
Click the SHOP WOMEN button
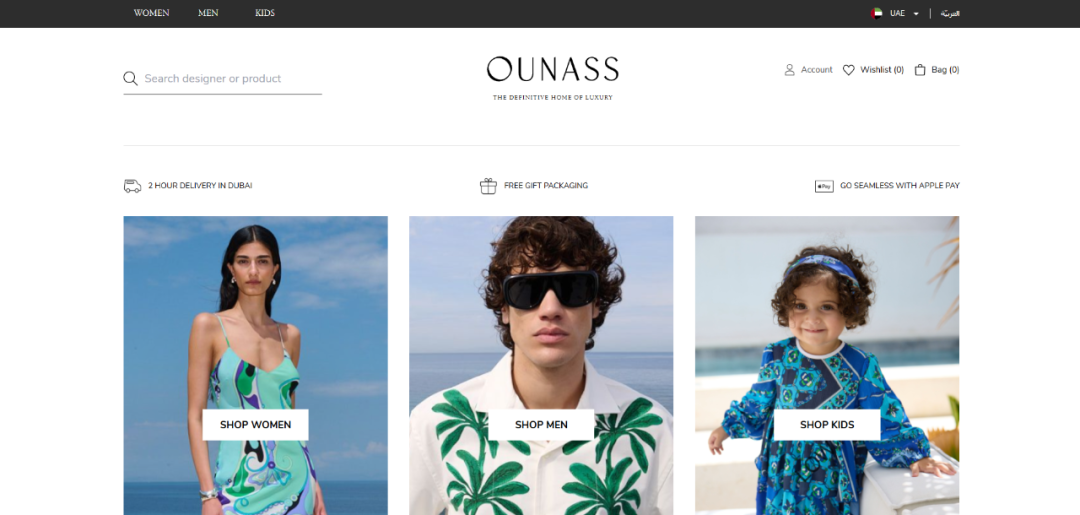256,425
